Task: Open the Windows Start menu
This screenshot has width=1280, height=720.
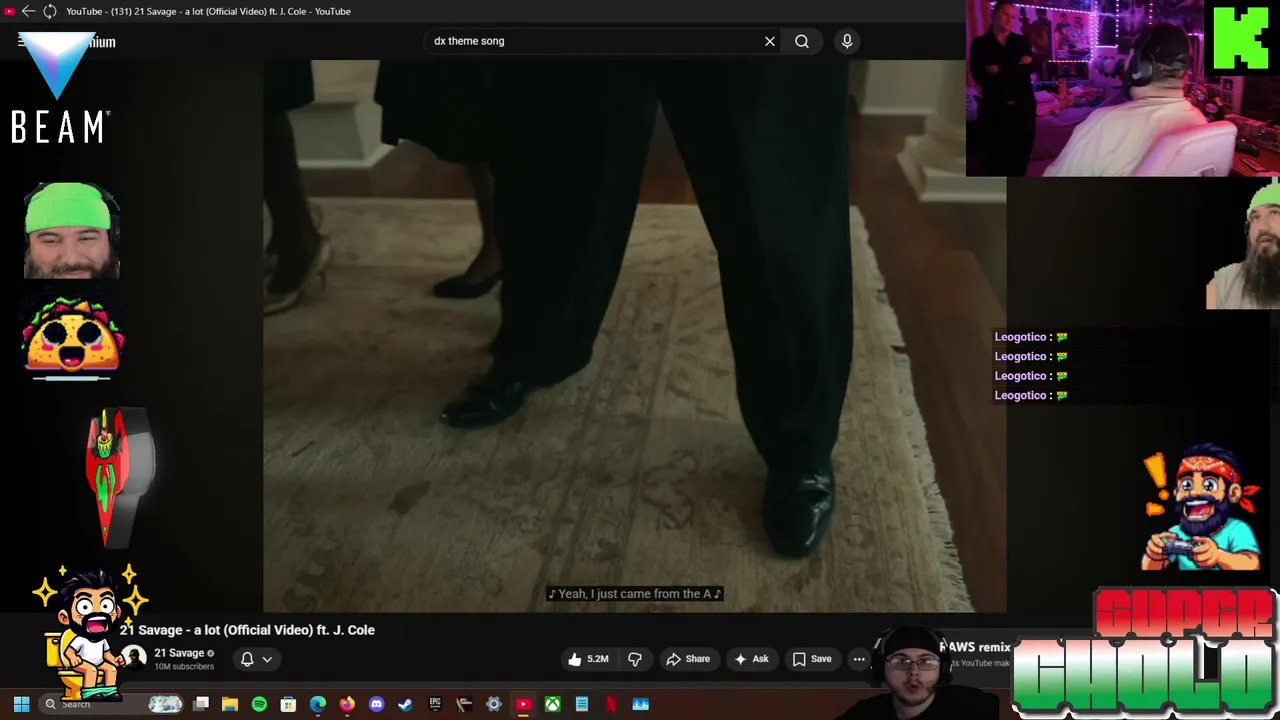Action: click(21, 704)
